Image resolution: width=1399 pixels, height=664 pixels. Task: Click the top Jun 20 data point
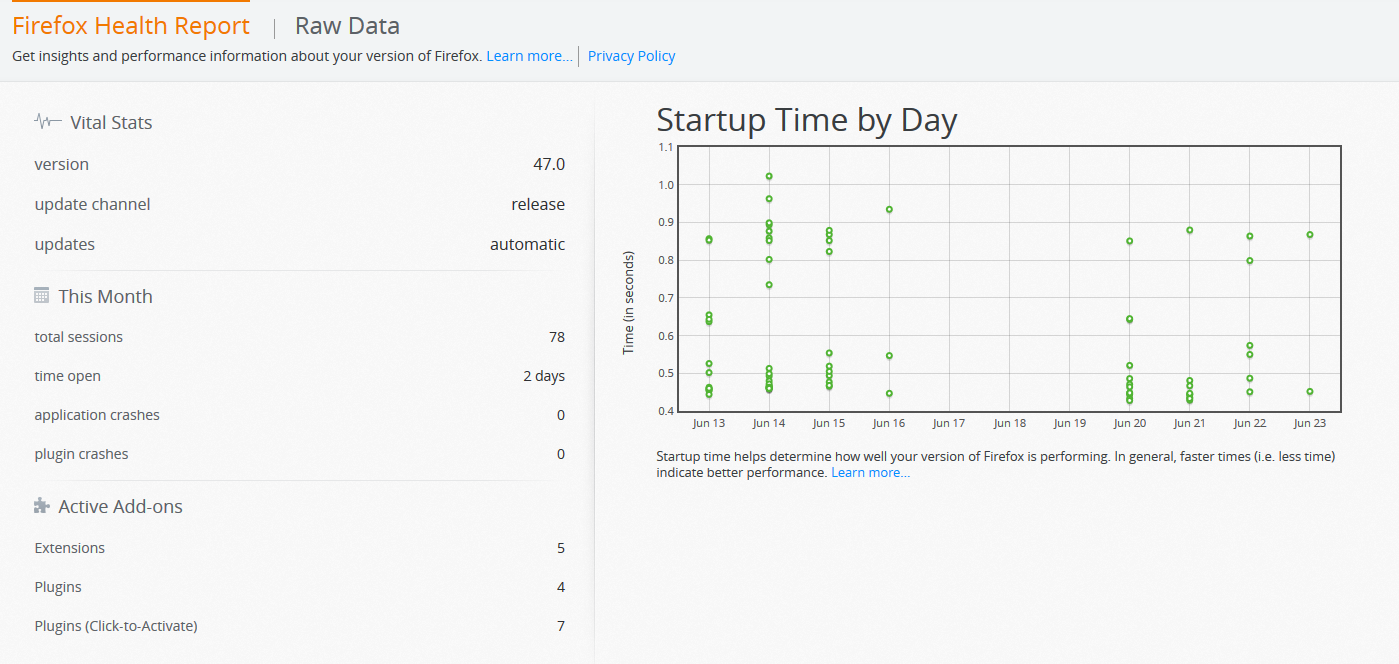click(x=1130, y=241)
